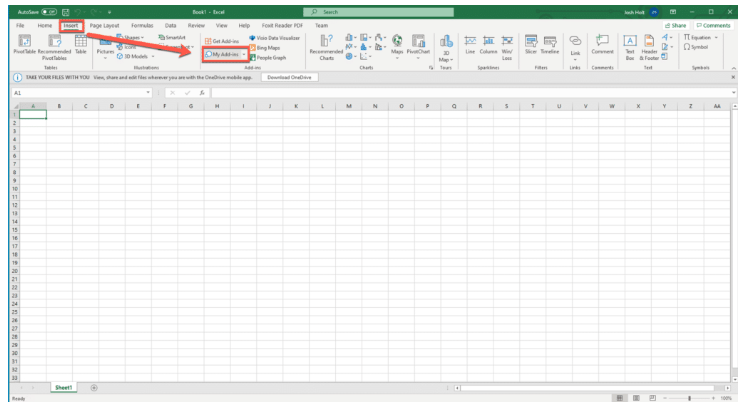Insert the People Graph add-in
Image resolution: width=743 pixels, height=411 pixels.
(x=268, y=58)
